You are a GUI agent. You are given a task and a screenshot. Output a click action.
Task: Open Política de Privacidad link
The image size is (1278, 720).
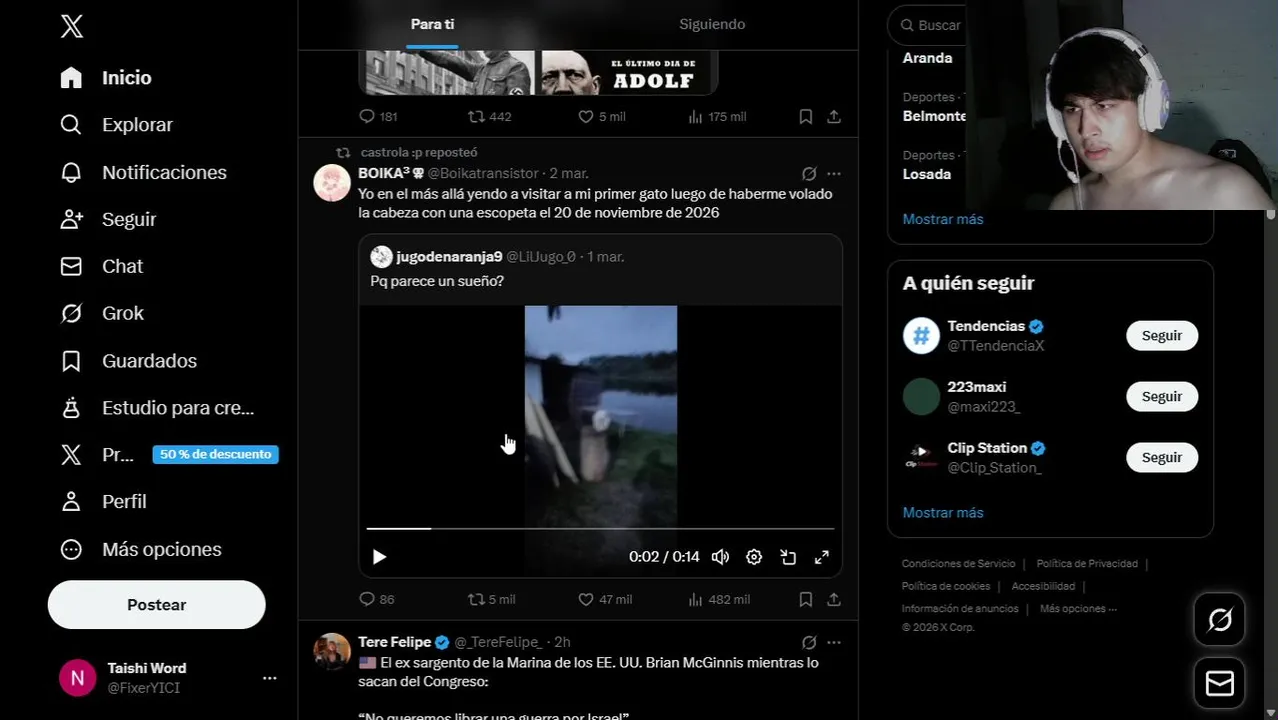click(x=1087, y=564)
